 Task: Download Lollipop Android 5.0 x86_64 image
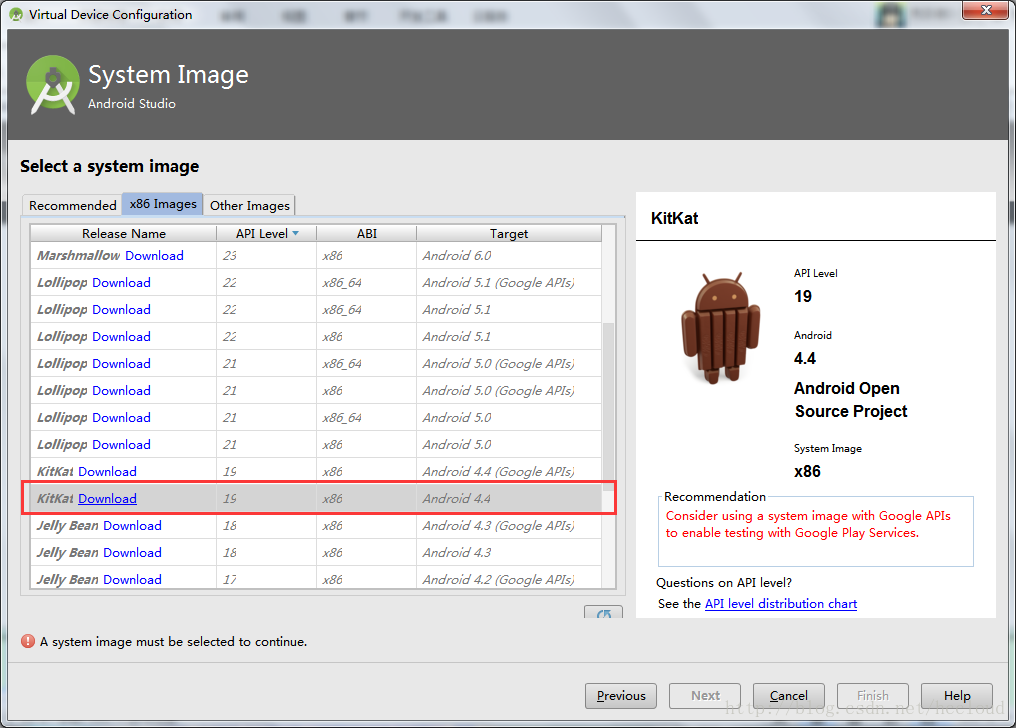coord(121,418)
